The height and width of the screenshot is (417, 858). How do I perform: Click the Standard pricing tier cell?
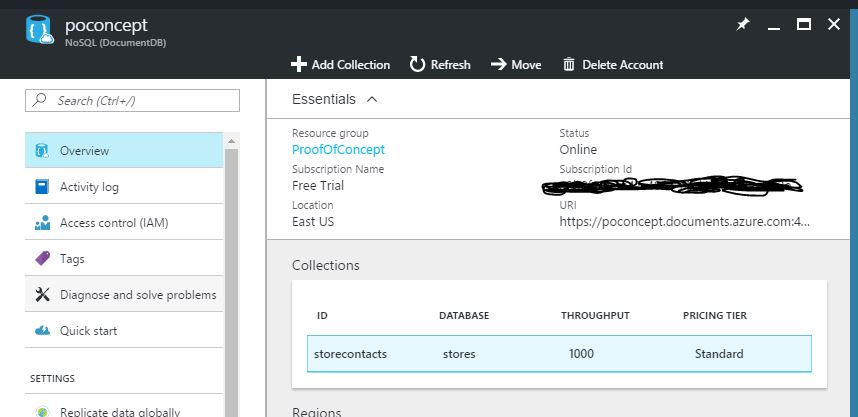719,354
